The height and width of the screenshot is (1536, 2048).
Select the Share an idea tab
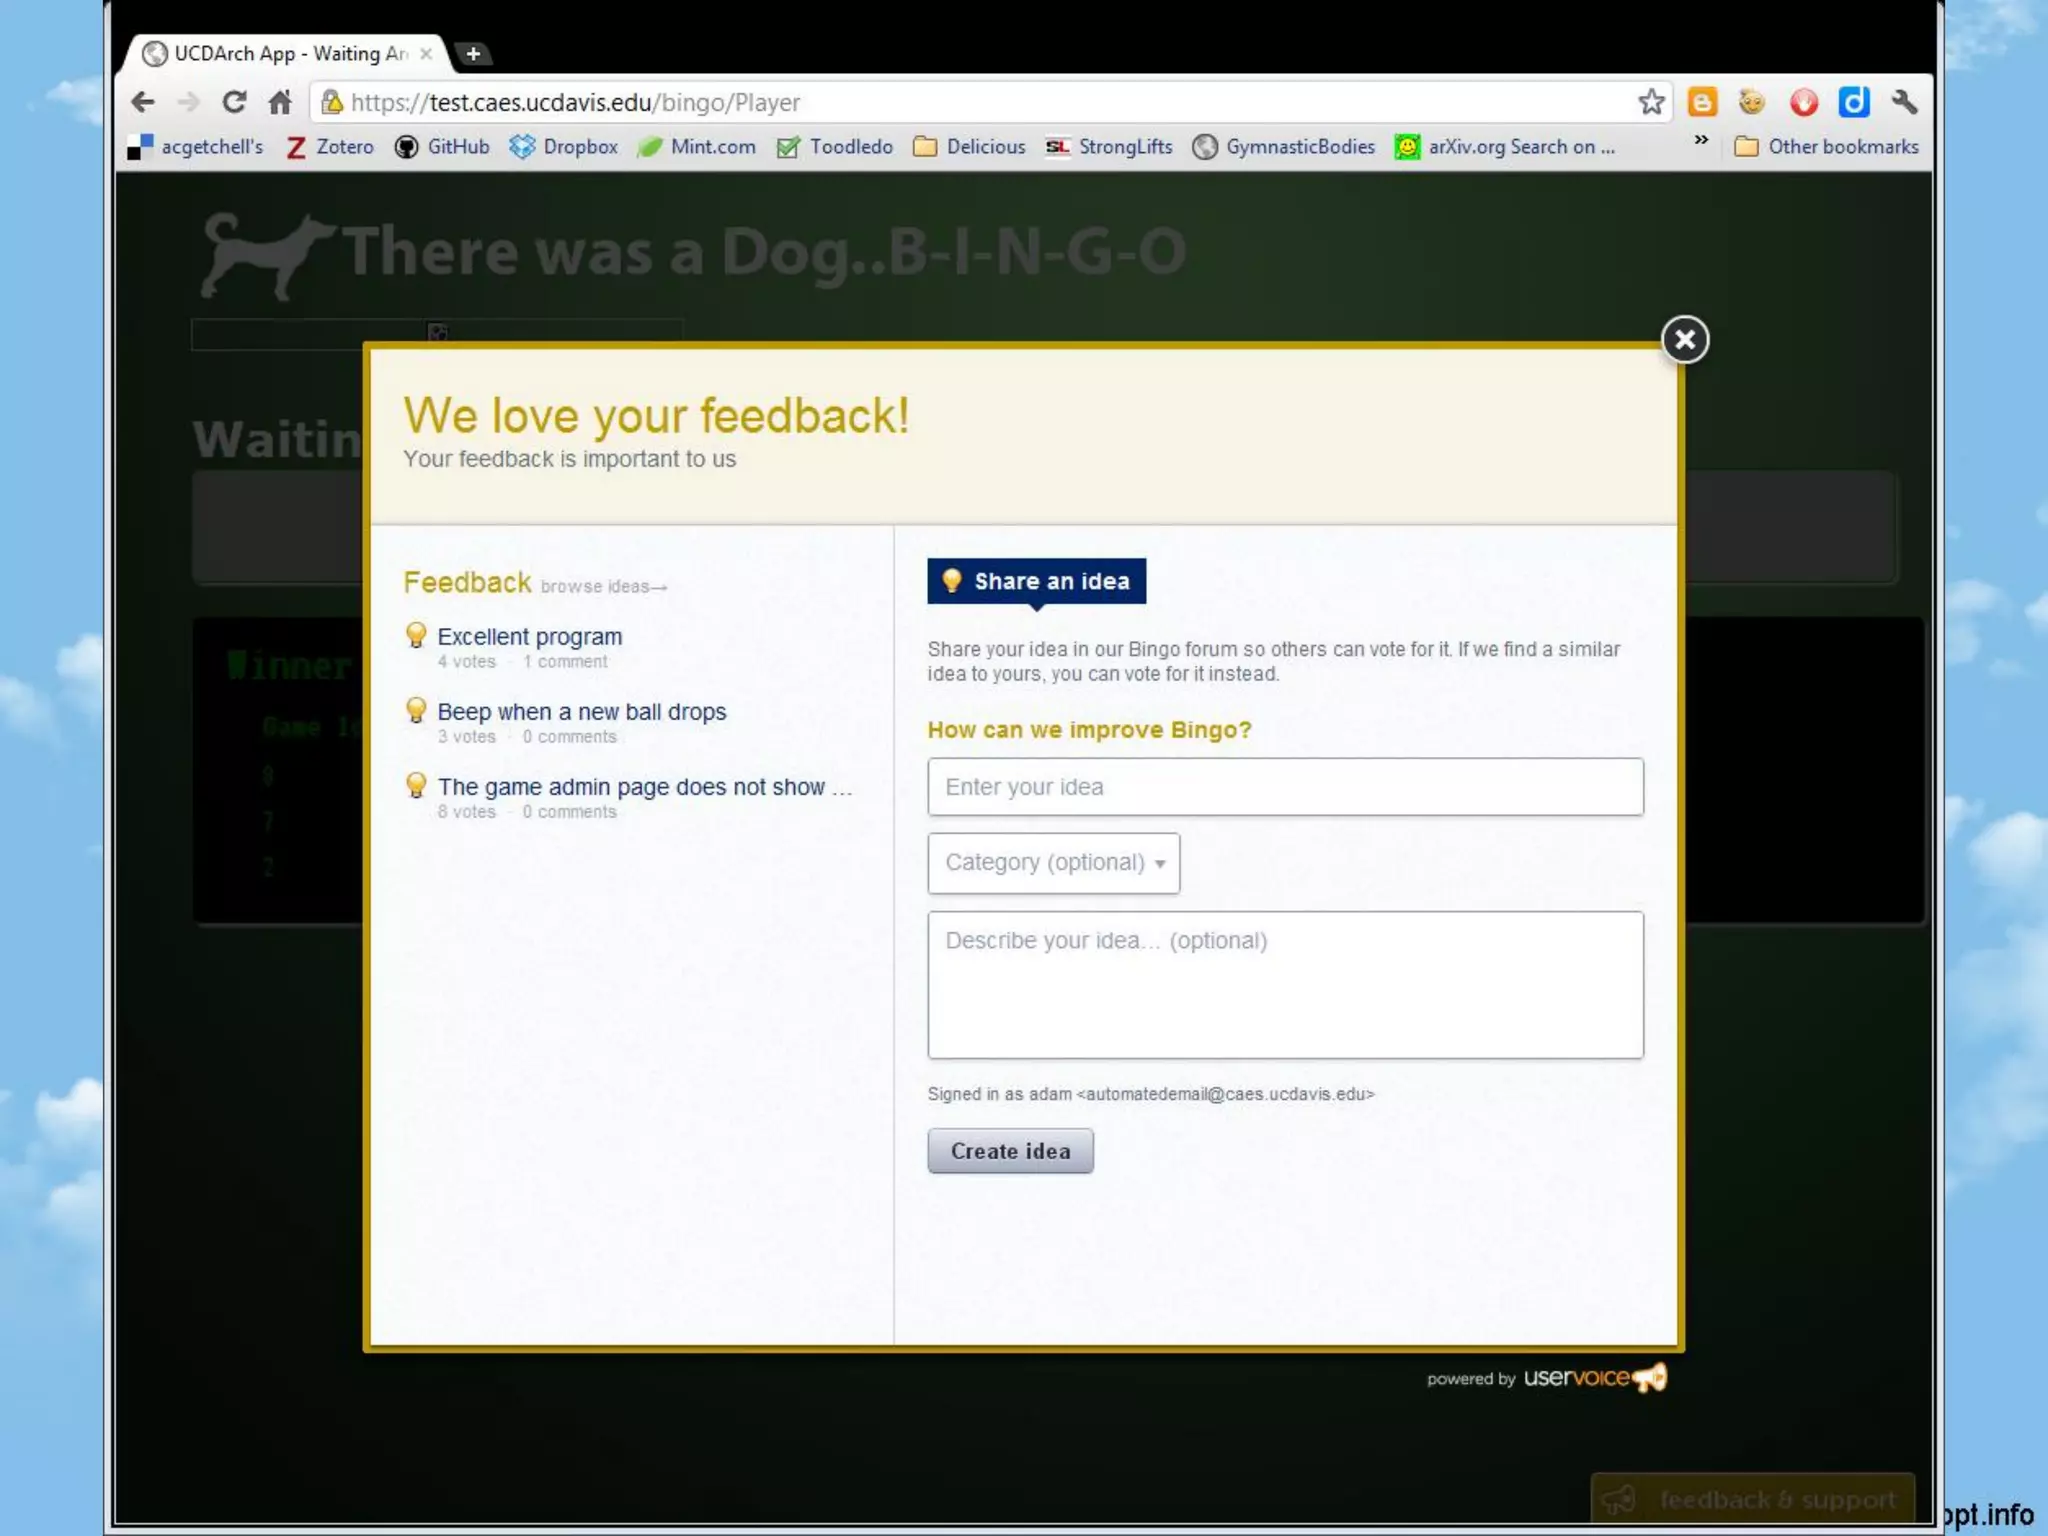point(1036,581)
